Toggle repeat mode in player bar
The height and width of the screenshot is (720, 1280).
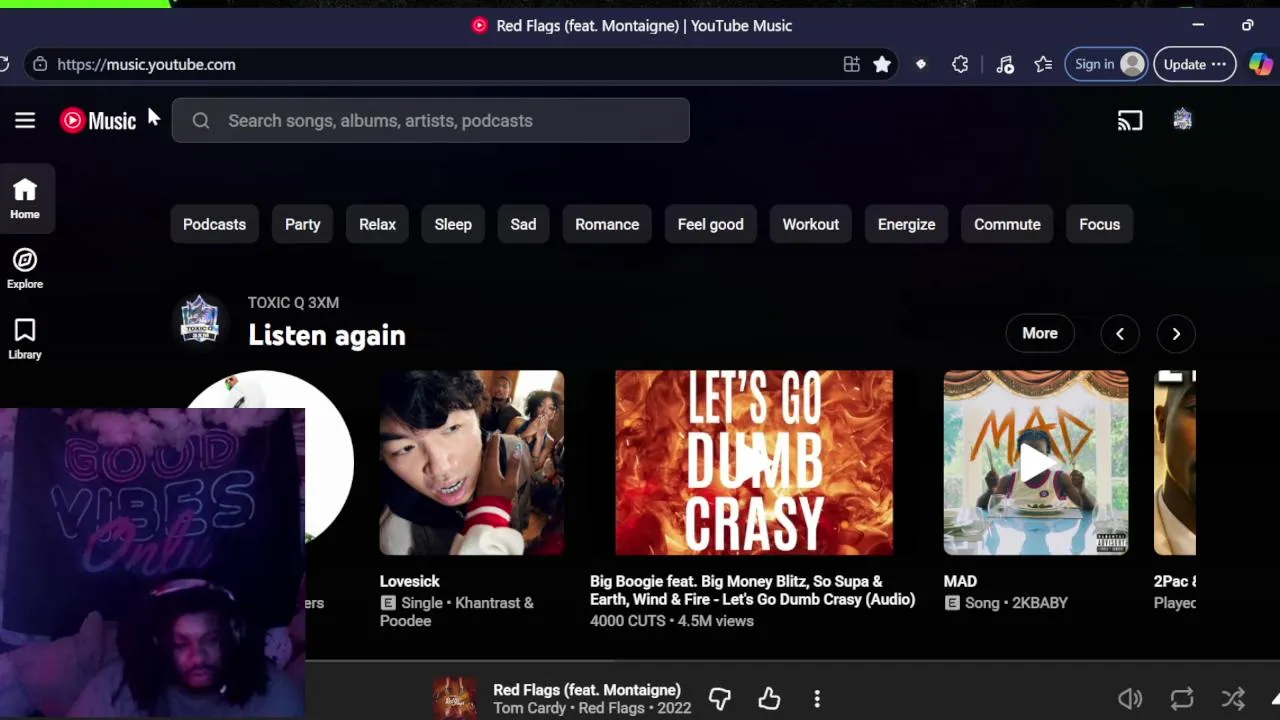[1182, 699]
